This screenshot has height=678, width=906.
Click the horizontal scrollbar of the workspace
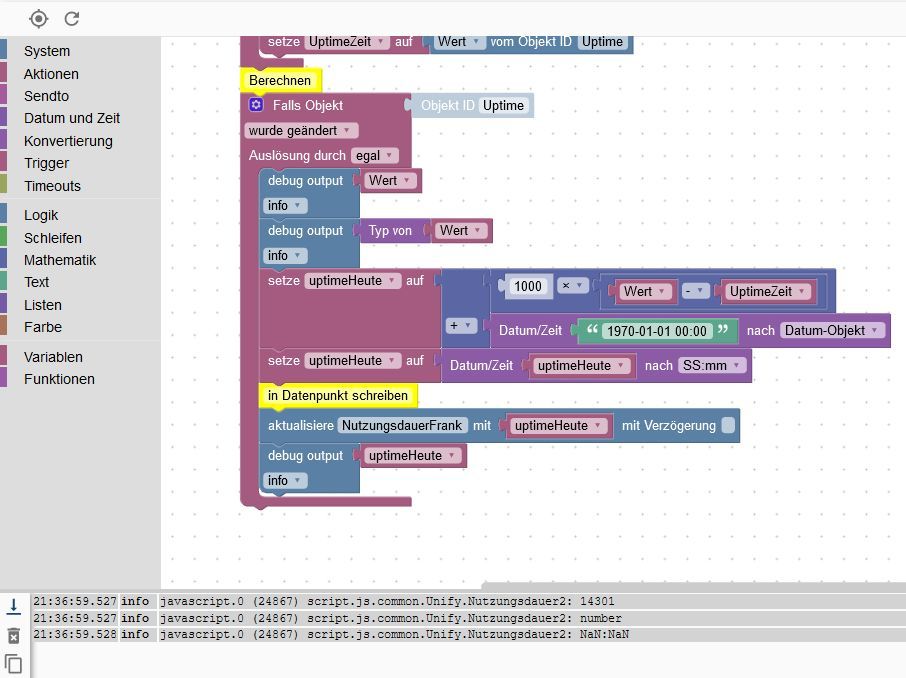693,585
